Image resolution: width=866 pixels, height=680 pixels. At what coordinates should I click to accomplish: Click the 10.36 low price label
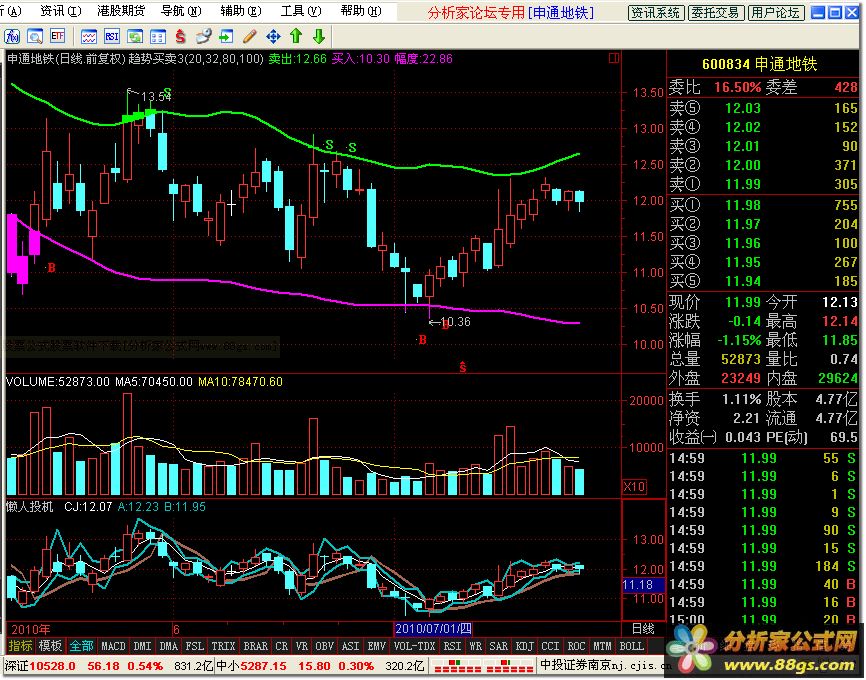tap(456, 321)
